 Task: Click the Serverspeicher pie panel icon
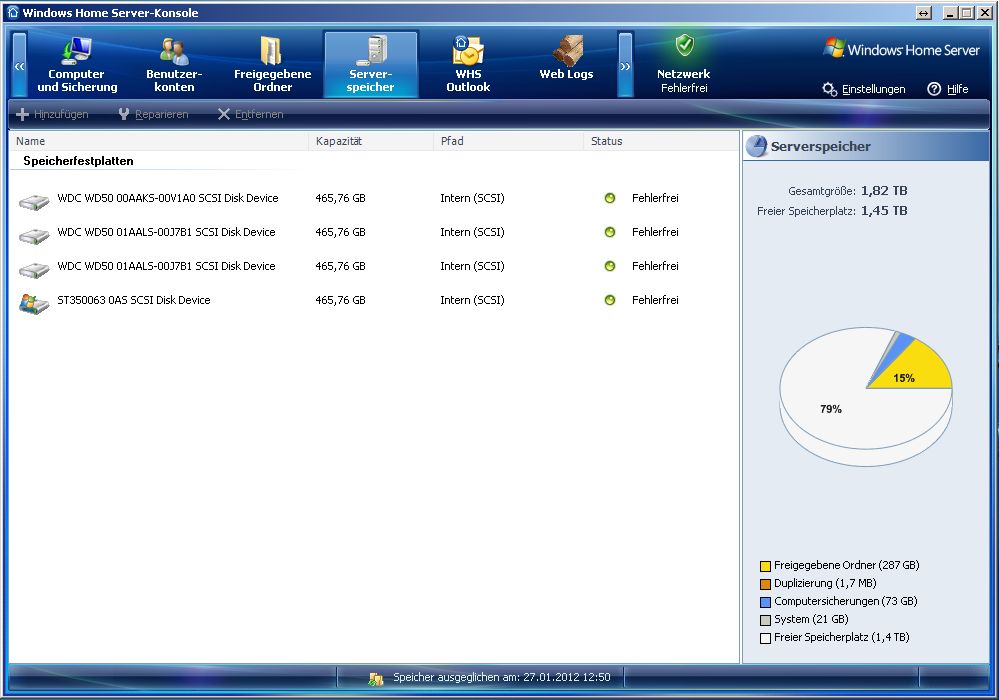[756, 146]
